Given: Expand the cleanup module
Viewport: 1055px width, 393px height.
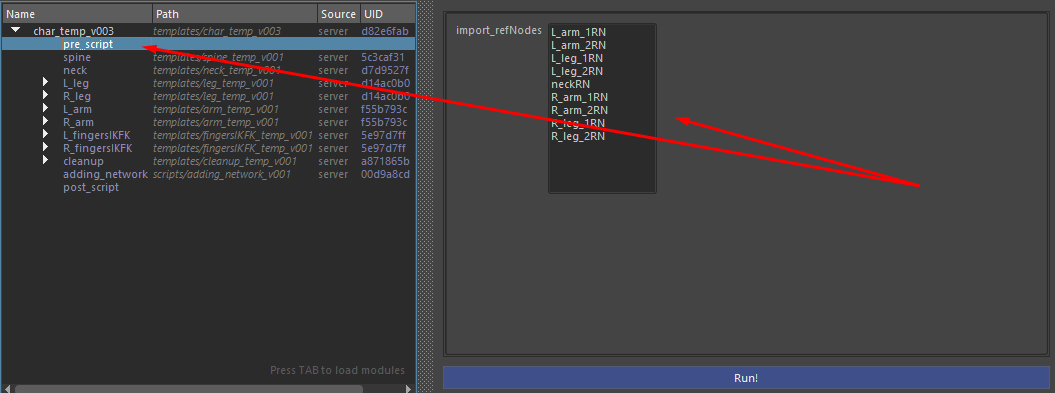Looking at the screenshot, I should point(46,161).
